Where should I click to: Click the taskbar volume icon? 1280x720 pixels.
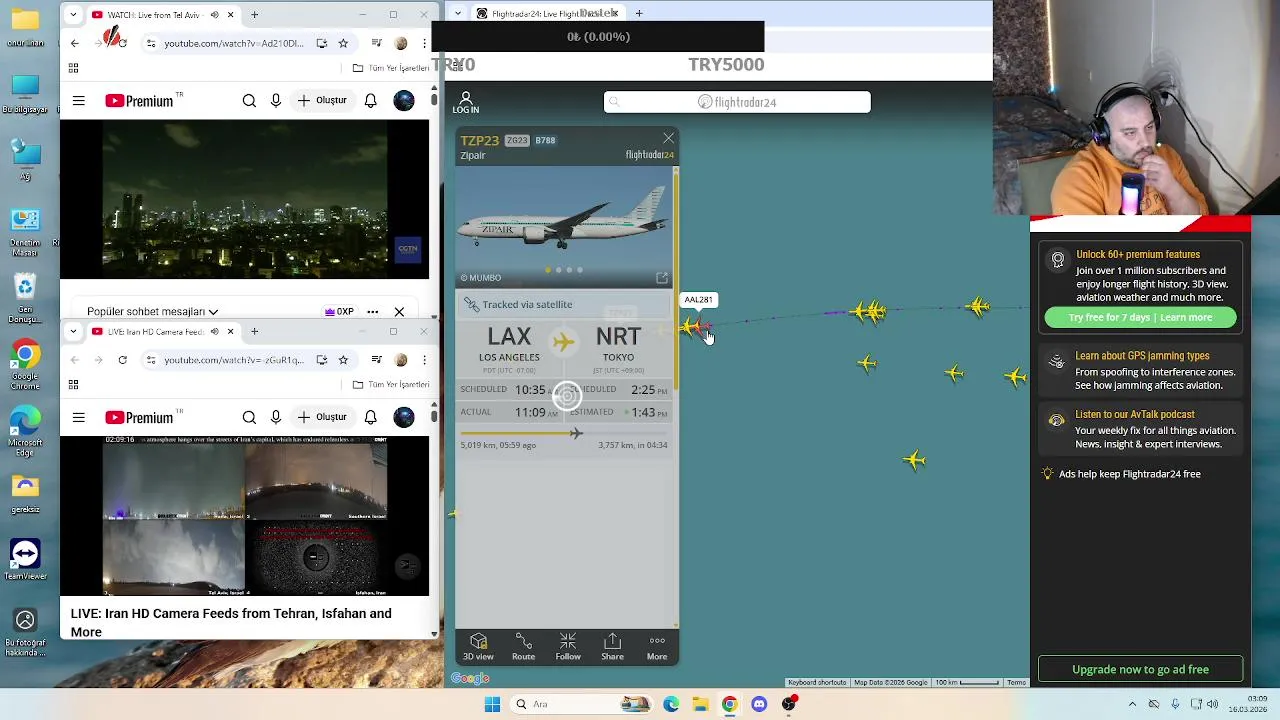point(1213,704)
